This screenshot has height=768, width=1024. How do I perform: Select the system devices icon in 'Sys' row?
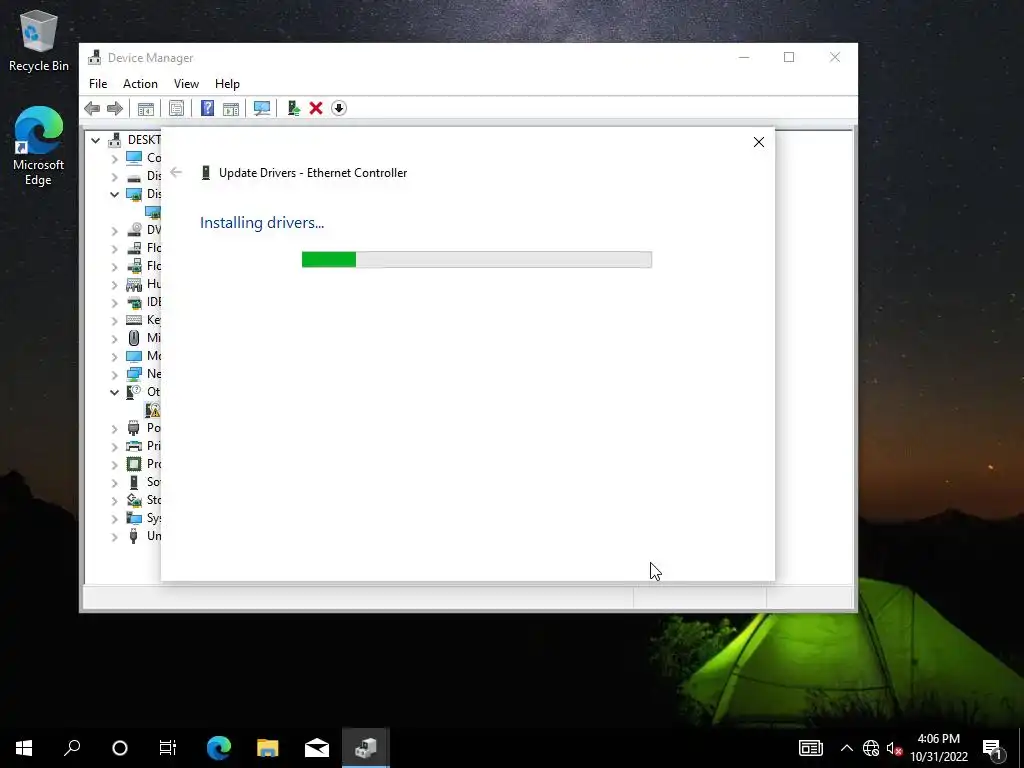[x=134, y=518]
